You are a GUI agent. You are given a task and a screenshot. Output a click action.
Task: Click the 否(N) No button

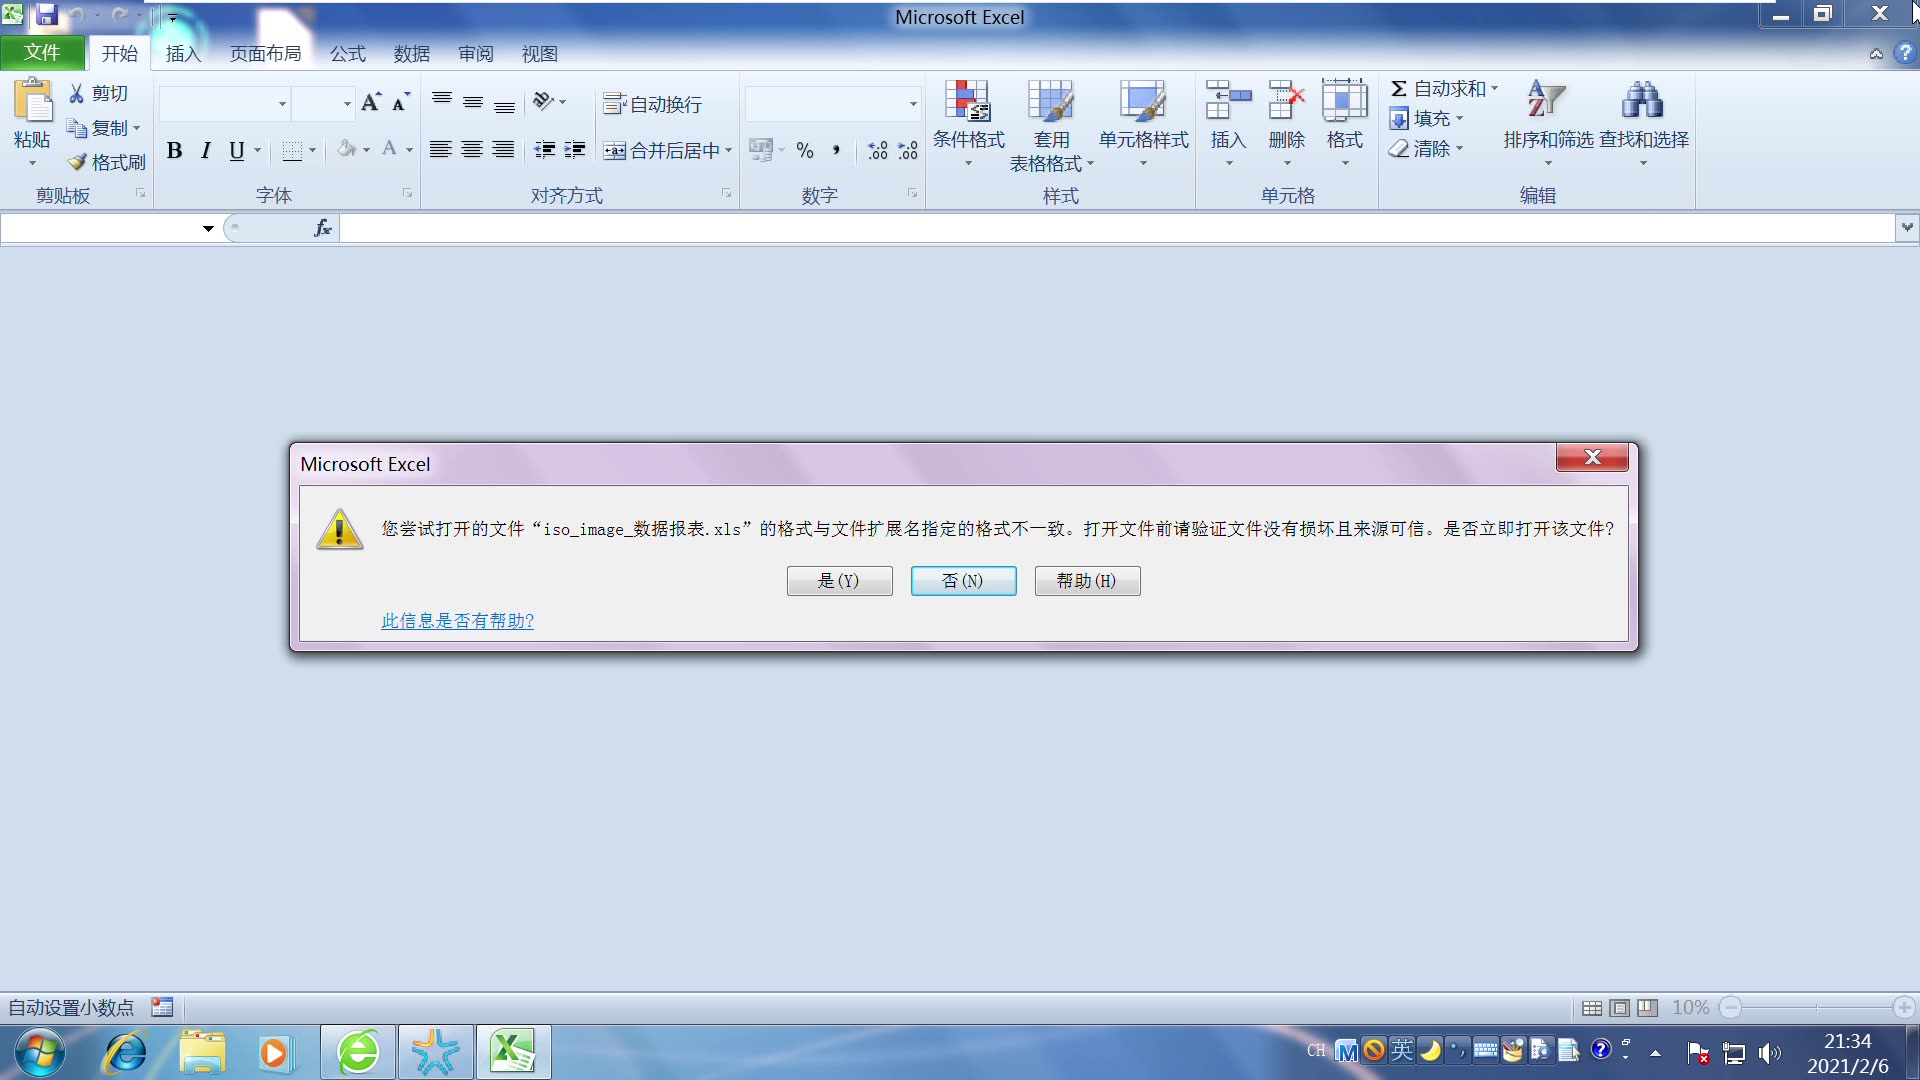[x=963, y=581]
